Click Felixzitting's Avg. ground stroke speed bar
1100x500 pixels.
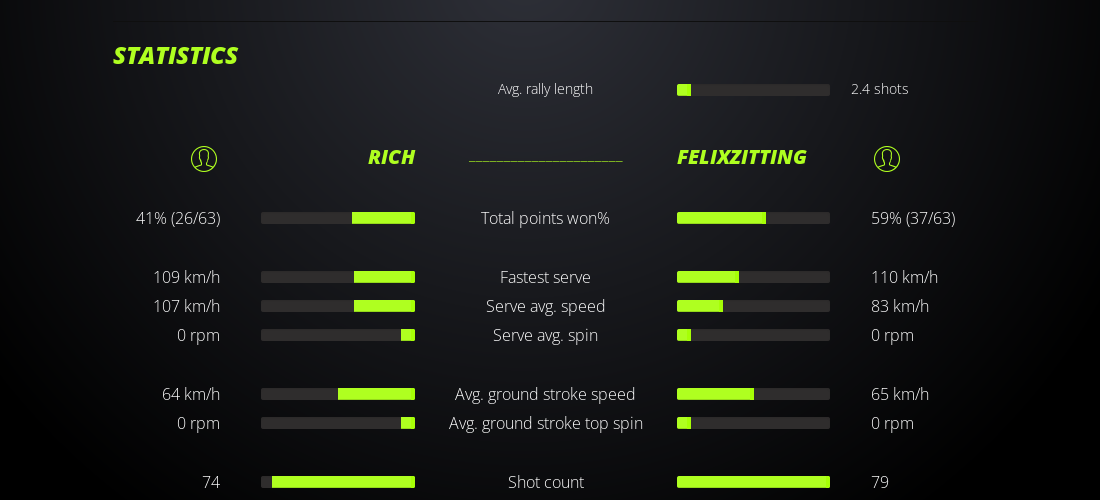[753, 394]
